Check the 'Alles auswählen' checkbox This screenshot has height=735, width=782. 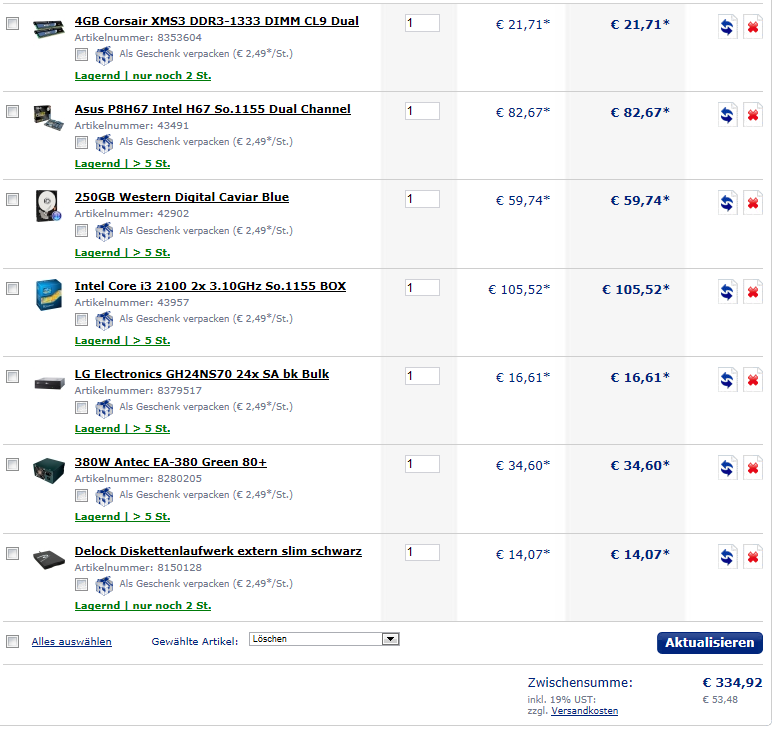tap(12, 641)
